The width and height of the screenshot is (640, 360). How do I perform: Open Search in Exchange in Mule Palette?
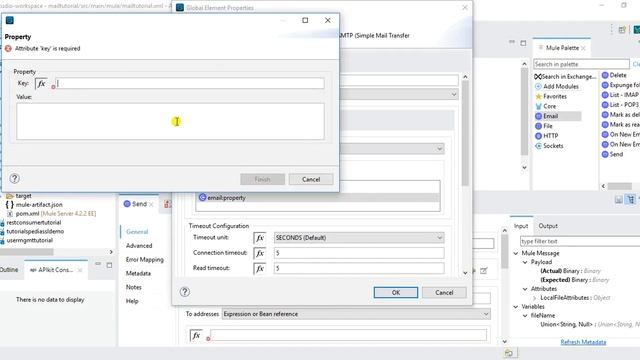(565, 76)
